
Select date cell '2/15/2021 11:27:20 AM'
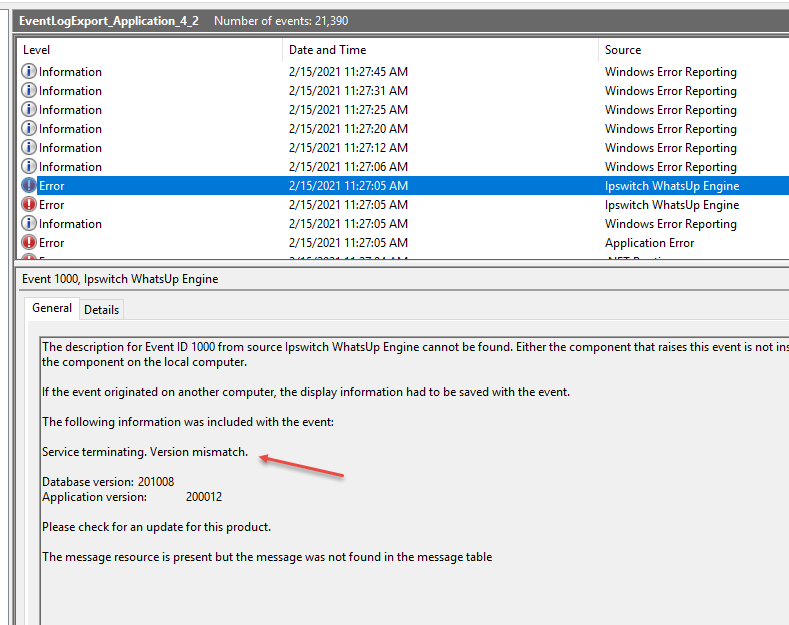348,129
